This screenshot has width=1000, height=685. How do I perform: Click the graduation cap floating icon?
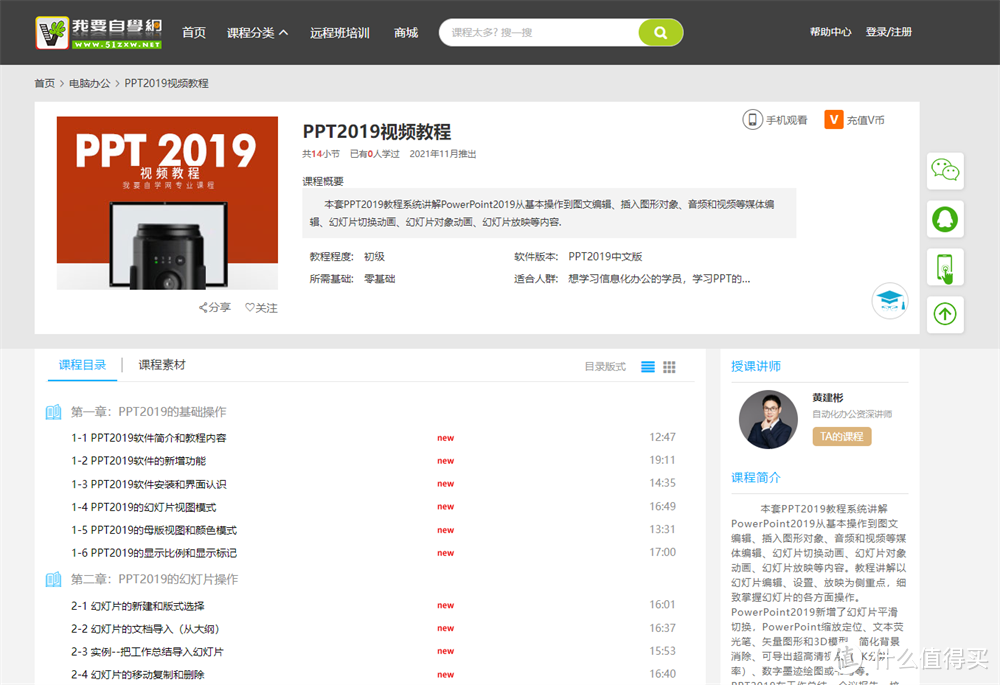[890, 300]
